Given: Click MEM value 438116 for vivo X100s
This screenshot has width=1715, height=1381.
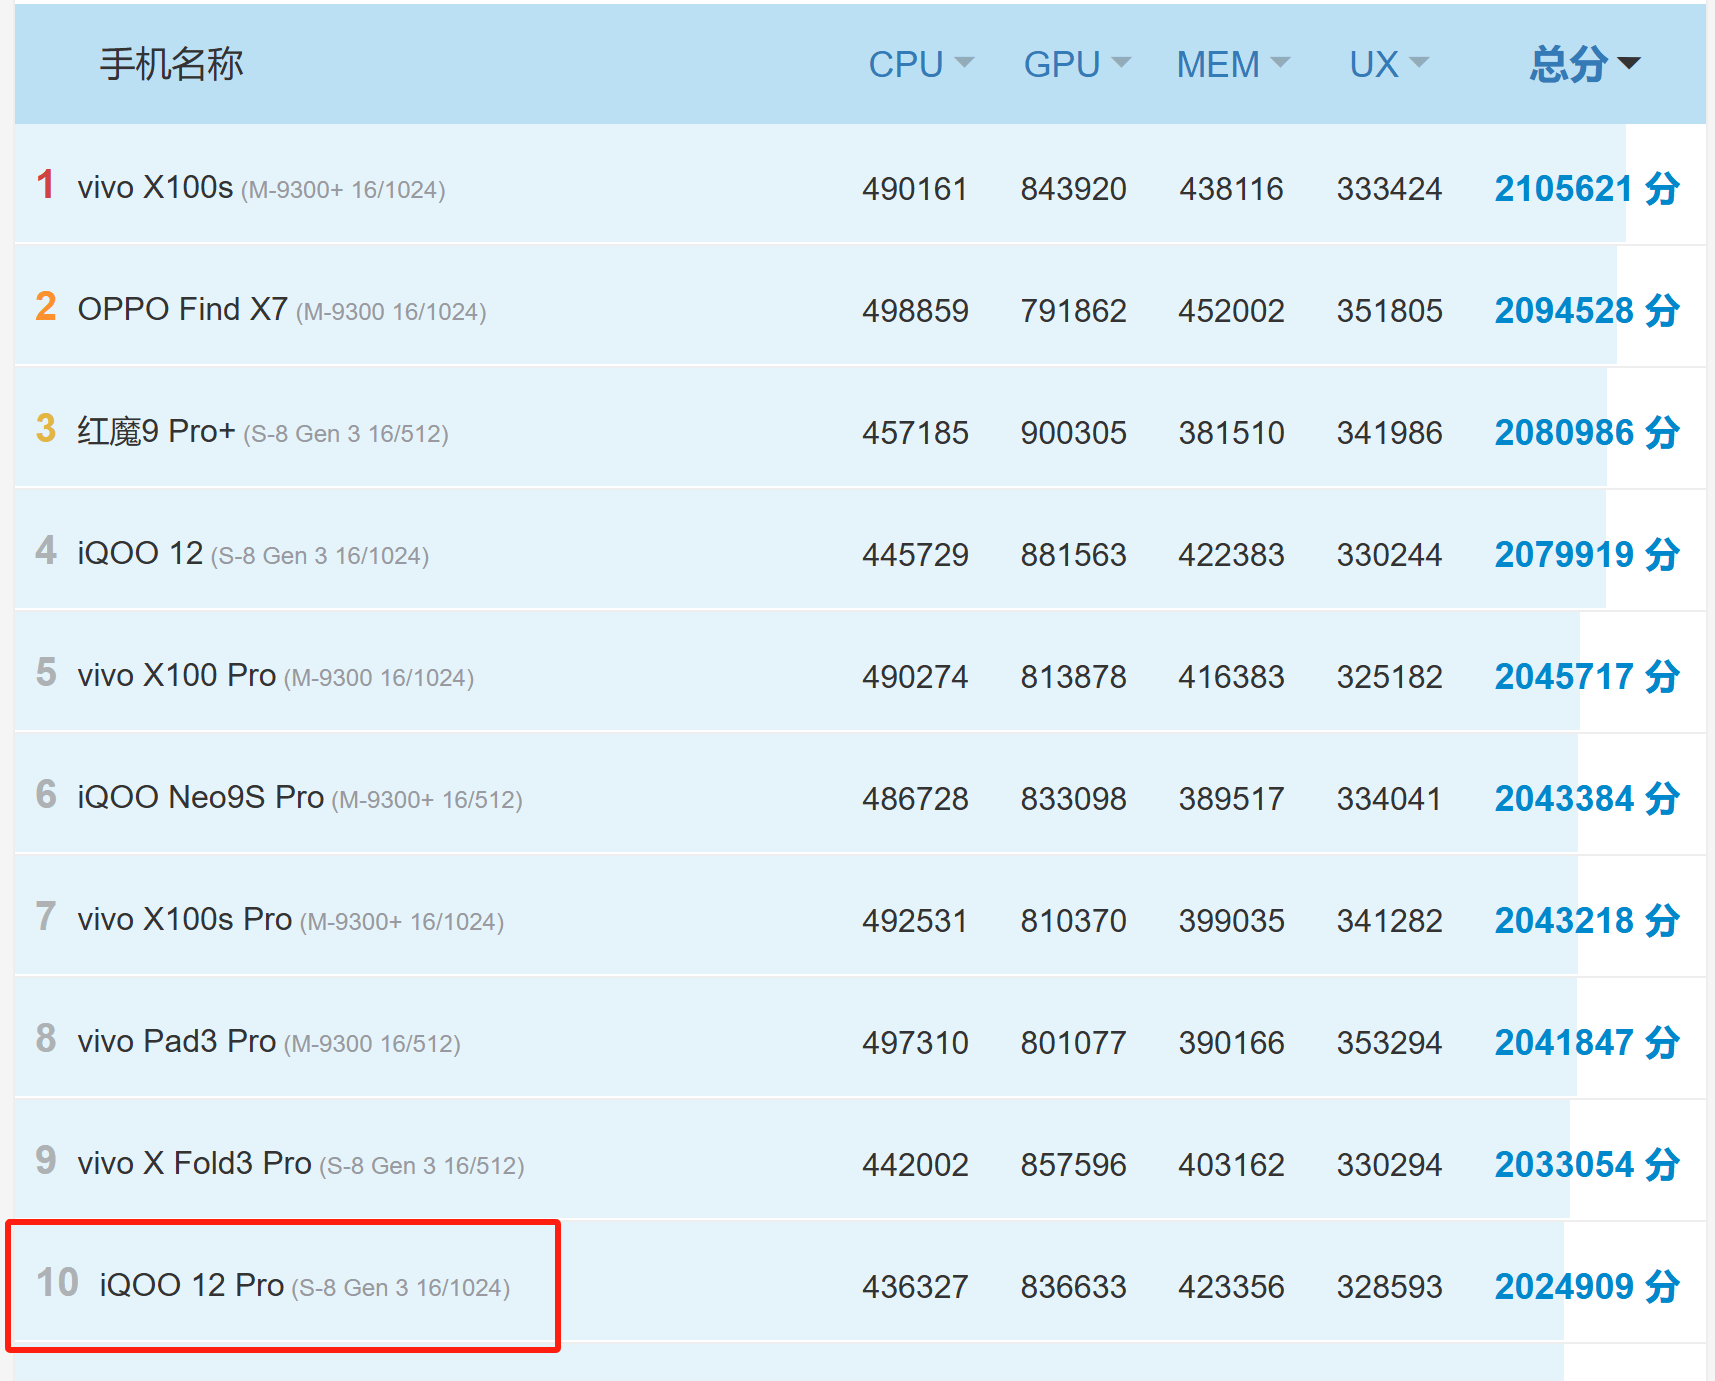Looking at the screenshot, I should pyautogui.click(x=1231, y=189).
